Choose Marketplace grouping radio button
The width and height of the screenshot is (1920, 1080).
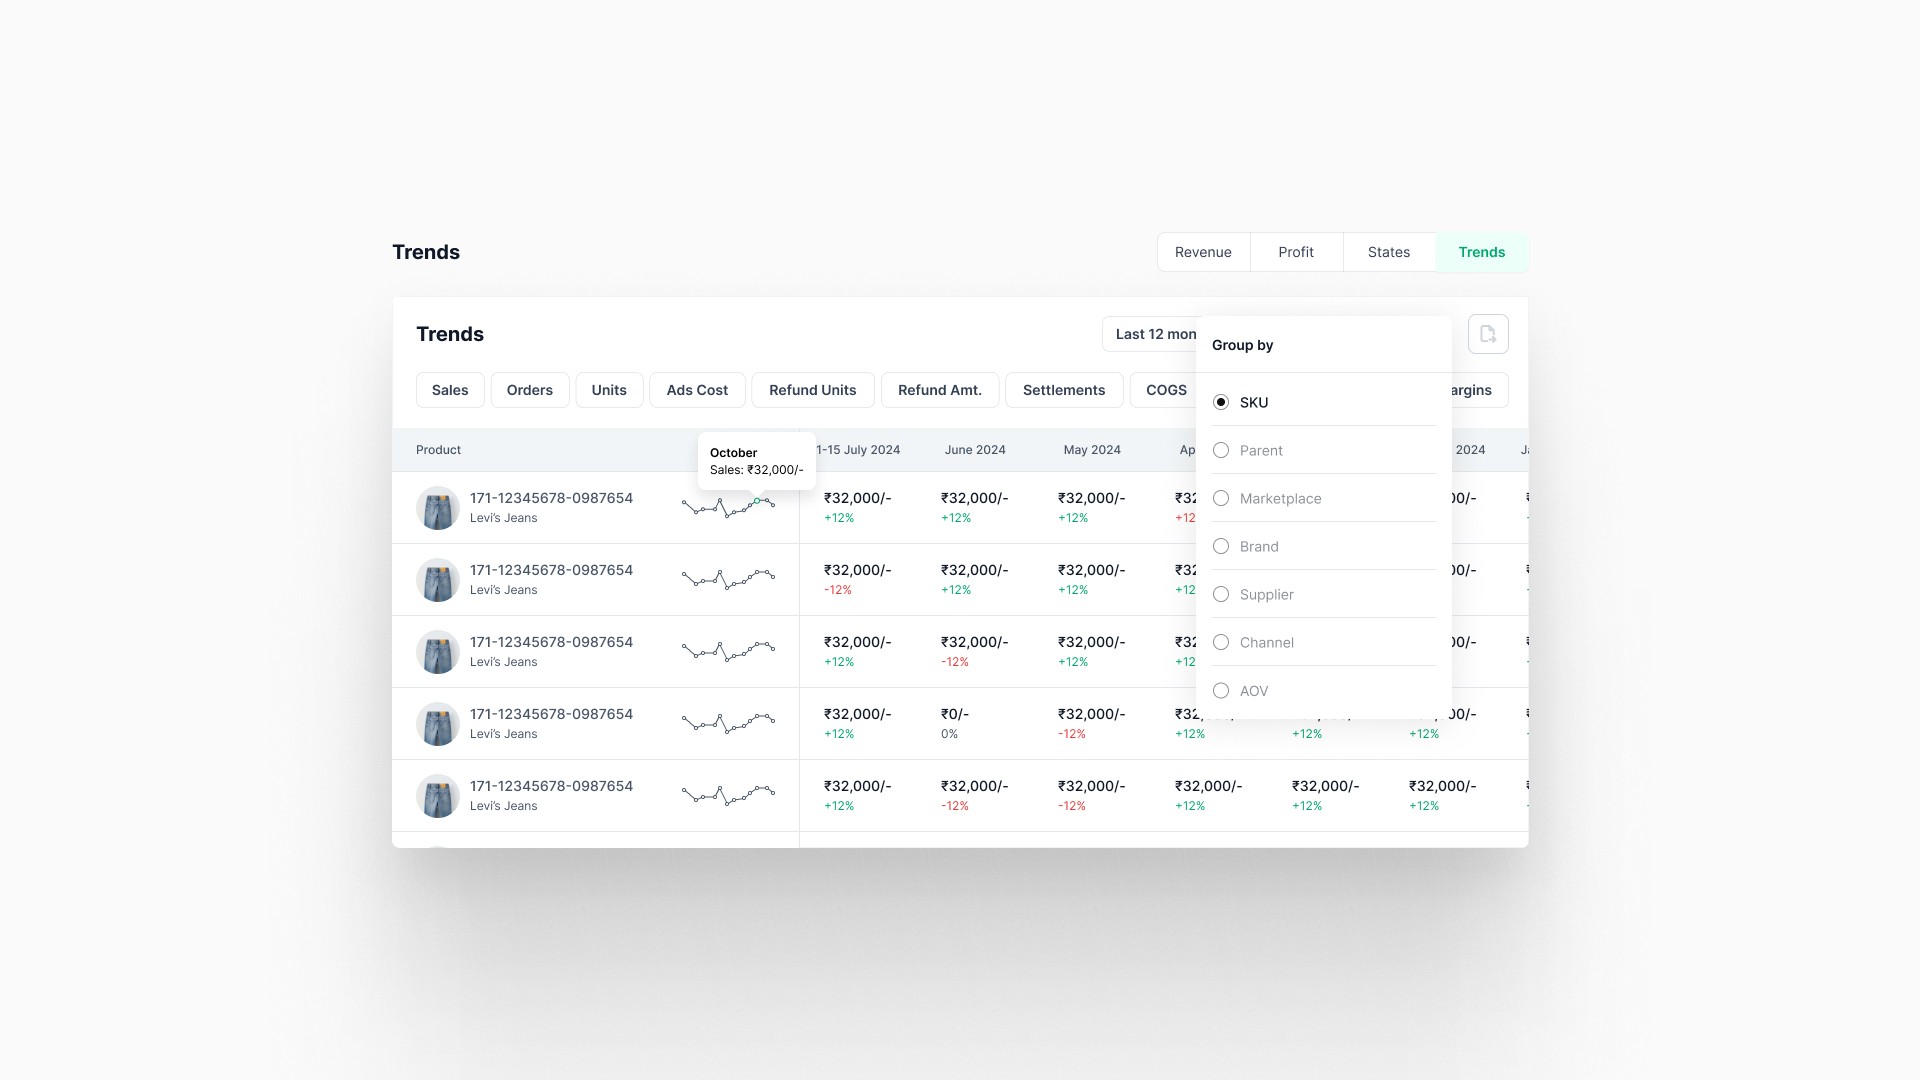[x=1221, y=498]
